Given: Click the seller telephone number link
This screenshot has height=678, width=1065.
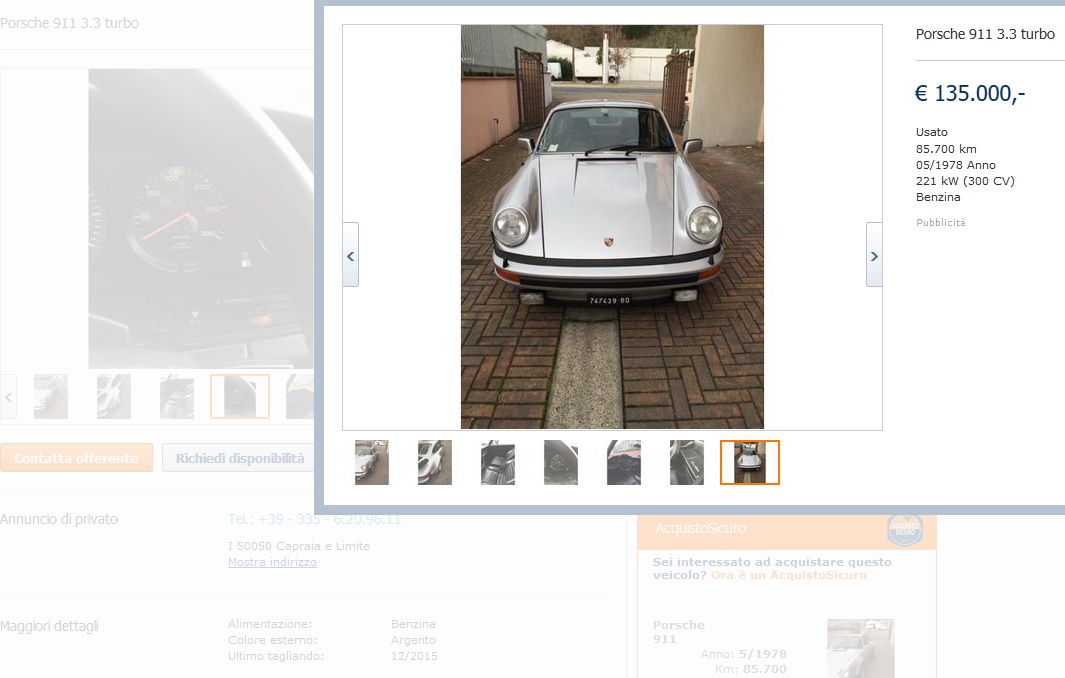Looking at the screenshot, I should click(314, 520).
